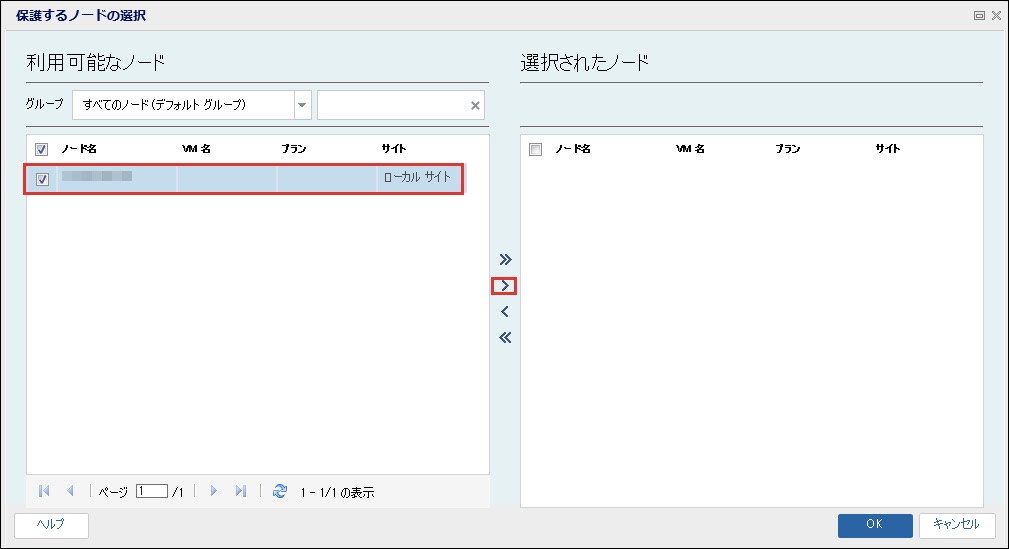Viewport: 1009px width, 549px height.
Task: Go to last page of available nodes
Action: [241, 491]
